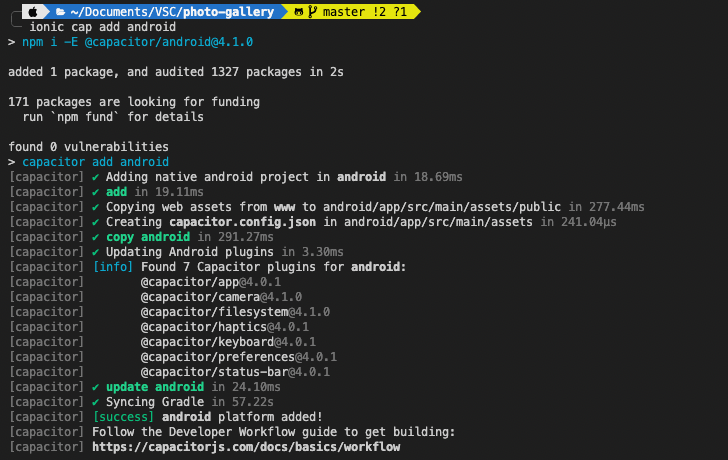
Task: Click the Apple logo prompt segment
Action: [32, 12]
